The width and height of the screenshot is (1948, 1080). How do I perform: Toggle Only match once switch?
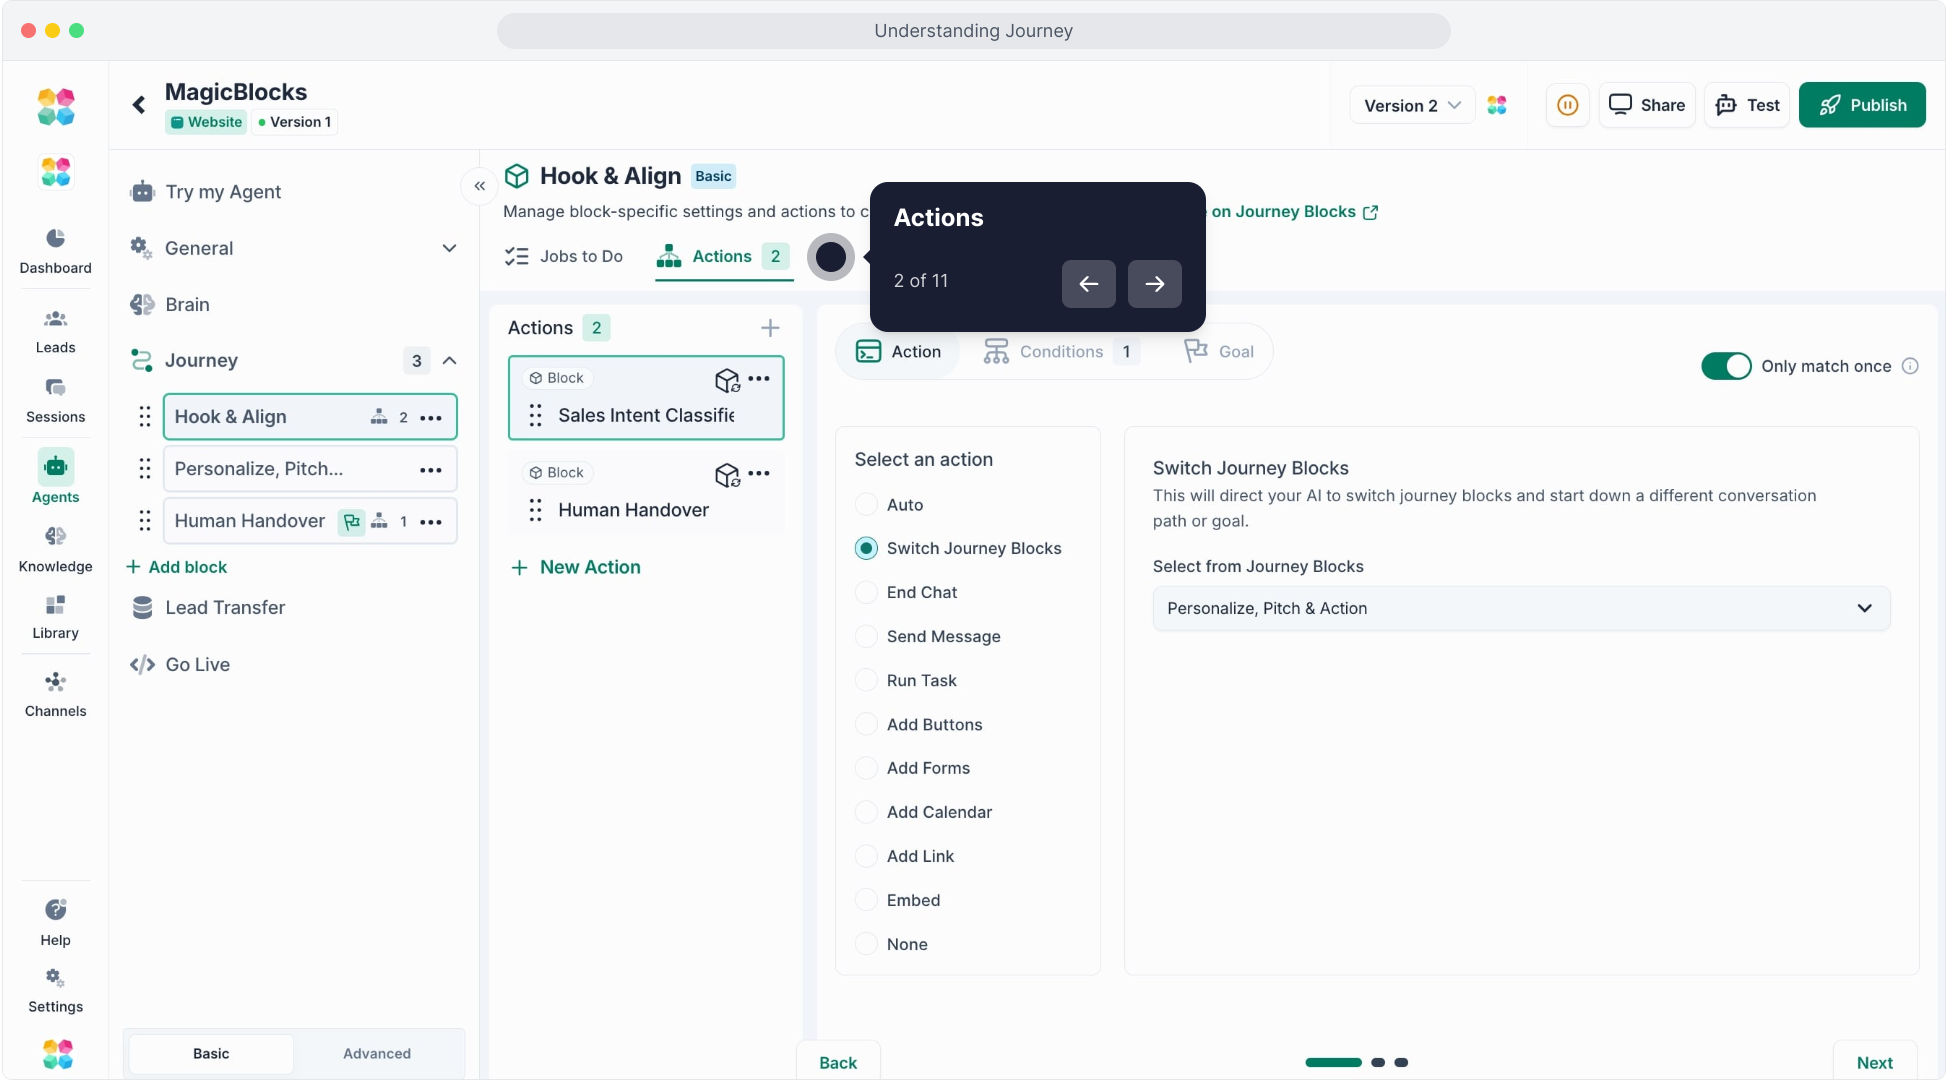point(1726,366)
